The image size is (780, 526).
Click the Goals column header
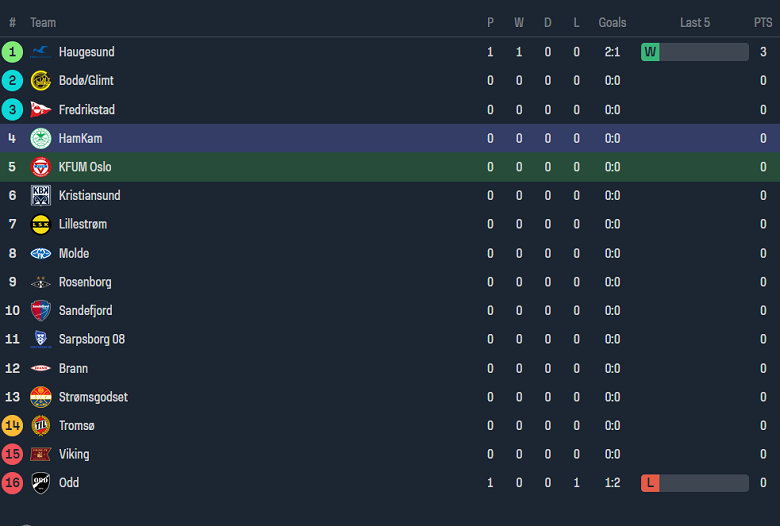tap(612, 22)
